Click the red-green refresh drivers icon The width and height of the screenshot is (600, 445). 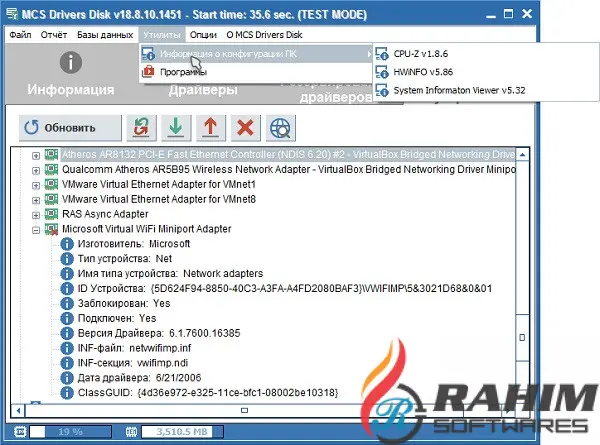[142, 128]
